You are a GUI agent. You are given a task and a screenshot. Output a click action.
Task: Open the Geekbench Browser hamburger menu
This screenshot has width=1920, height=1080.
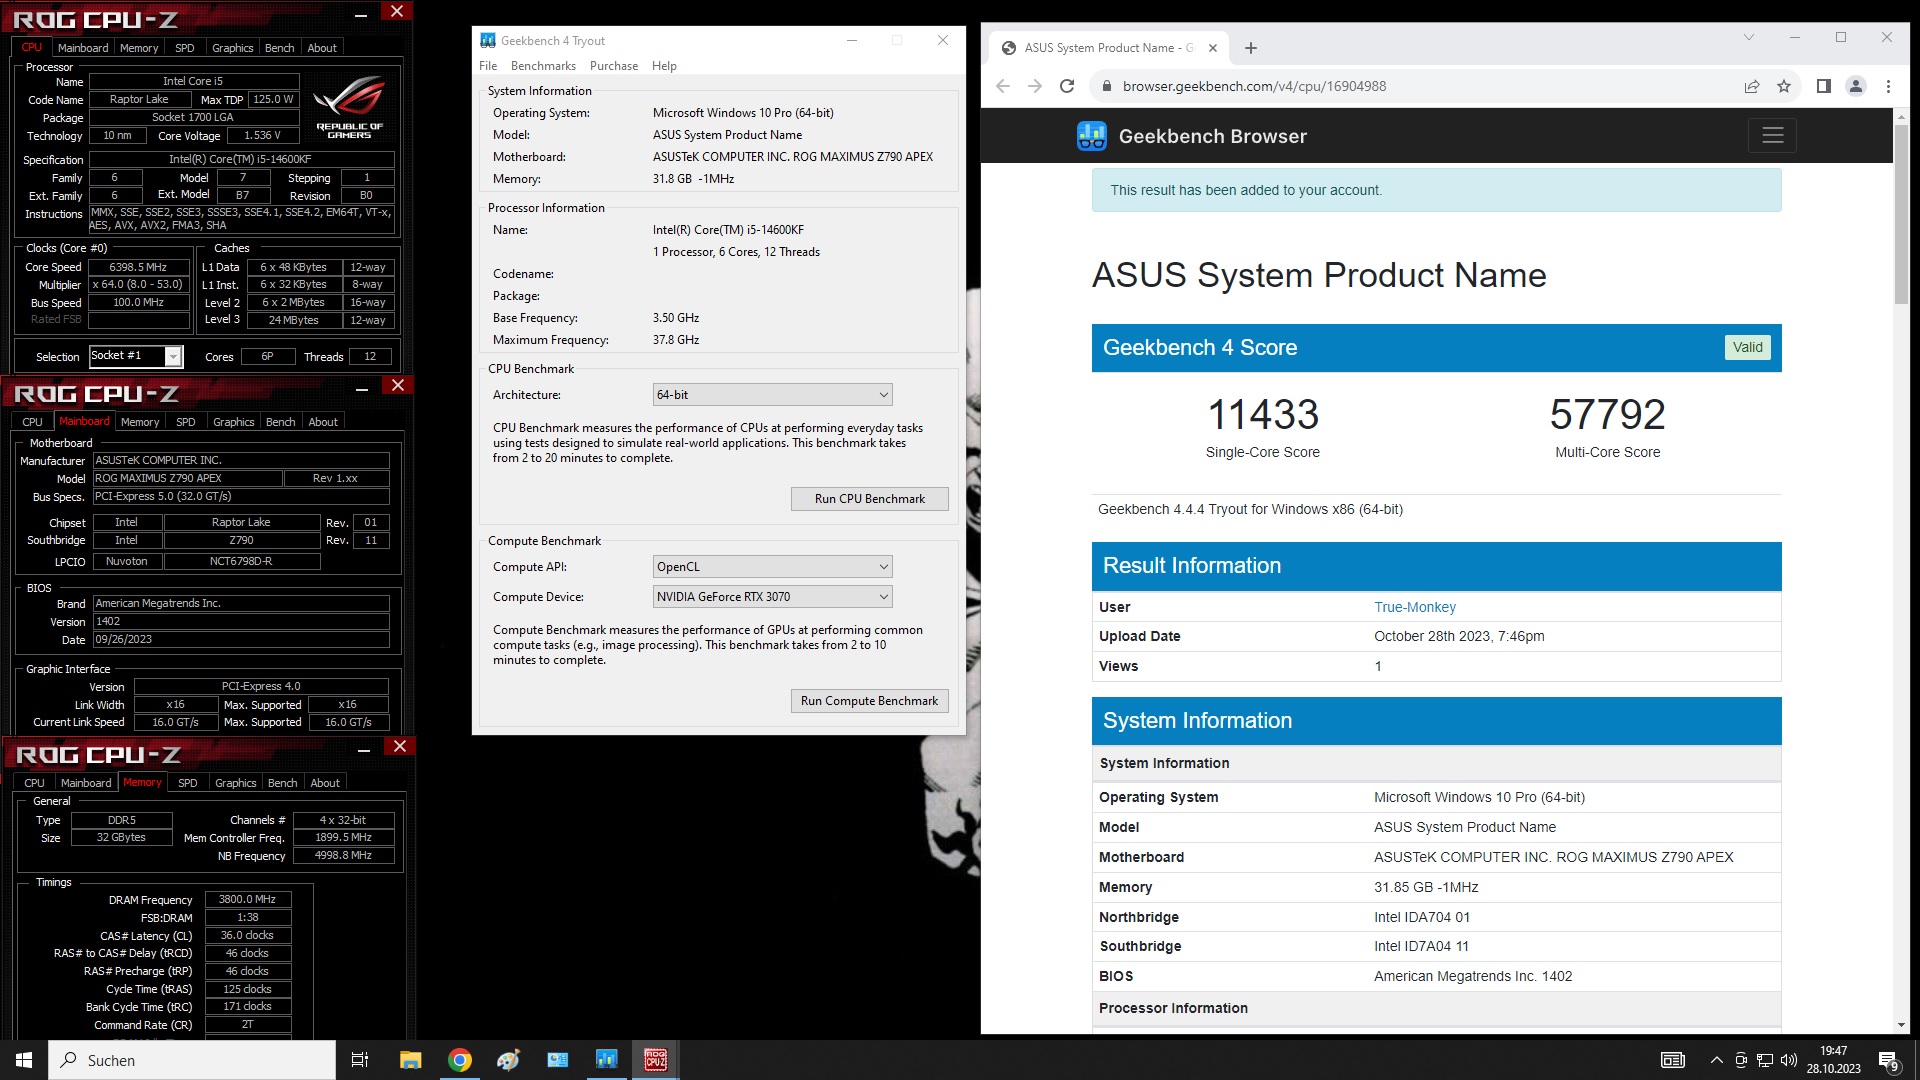(1773, 136)
